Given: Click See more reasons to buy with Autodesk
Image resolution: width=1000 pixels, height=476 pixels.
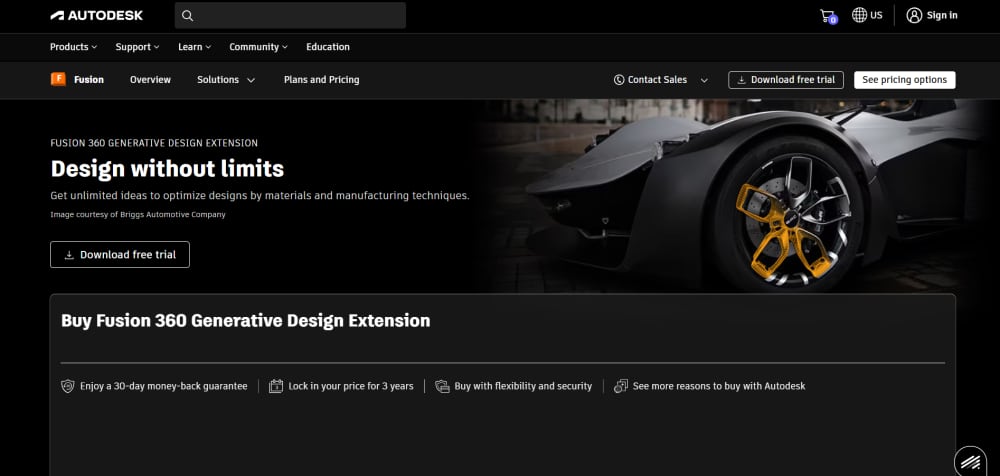Looking at the screenshot, I should pos(719,386).
